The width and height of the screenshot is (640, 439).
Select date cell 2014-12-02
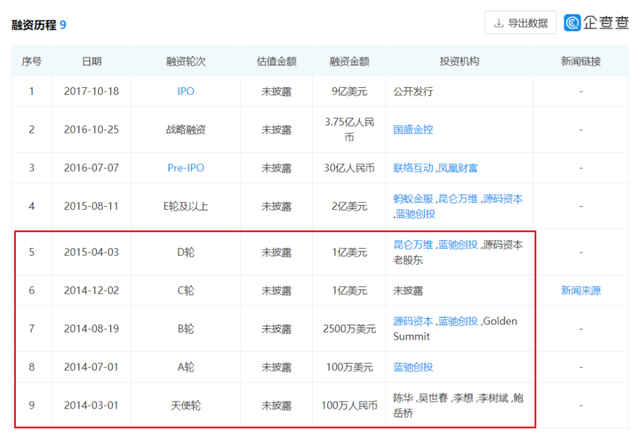click(x=91, y=290)
